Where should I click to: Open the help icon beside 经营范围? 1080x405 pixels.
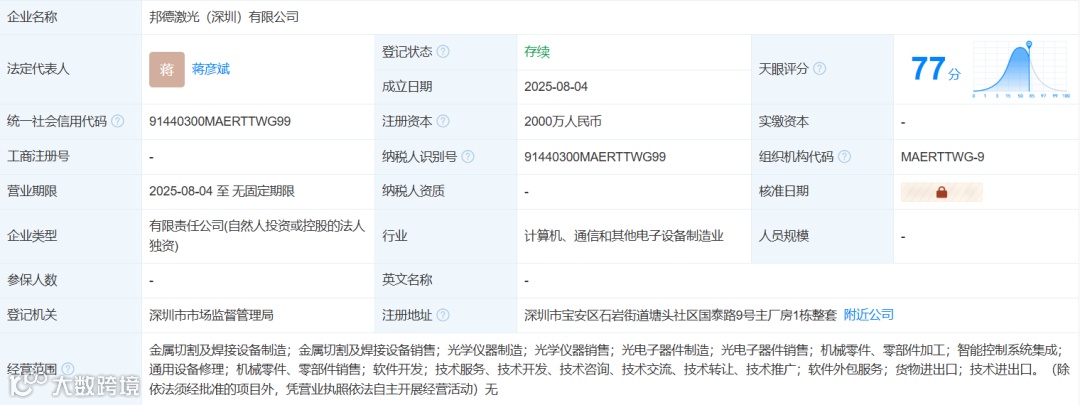click(x=68, y=370)
